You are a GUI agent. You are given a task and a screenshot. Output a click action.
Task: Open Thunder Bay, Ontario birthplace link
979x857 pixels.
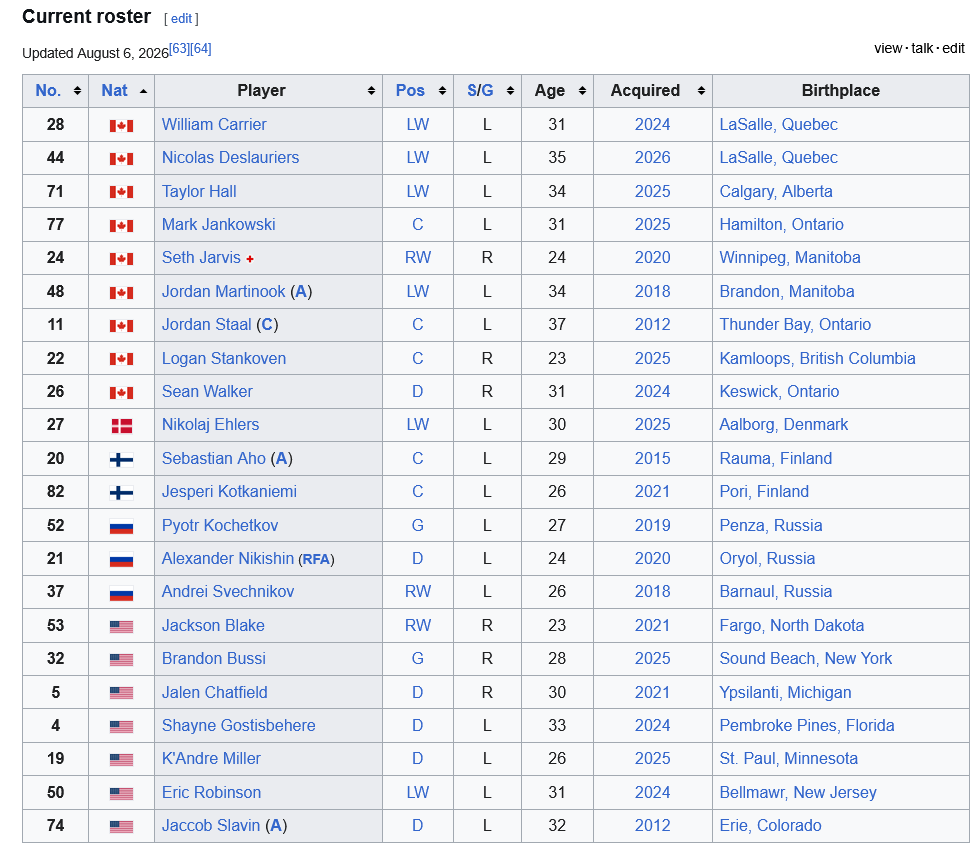click(795, 325)
